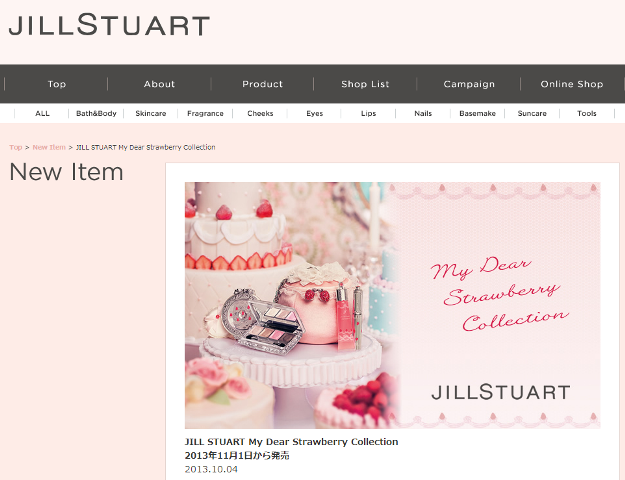Select the Cheeks category
The image size is (625, 480).
click(x=260, y=114)
